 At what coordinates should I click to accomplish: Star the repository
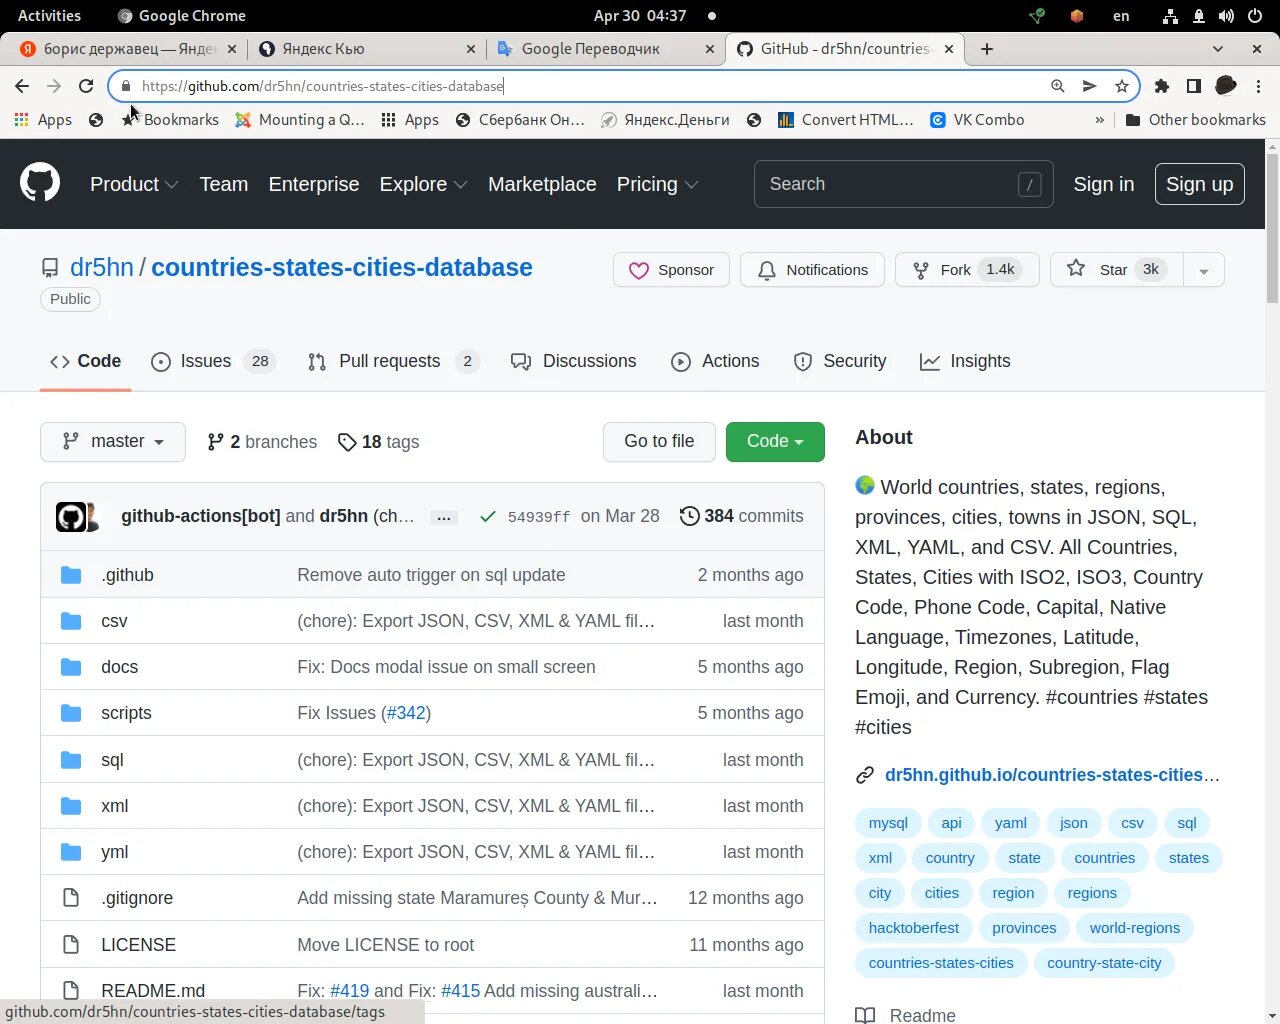point(1116,270)
